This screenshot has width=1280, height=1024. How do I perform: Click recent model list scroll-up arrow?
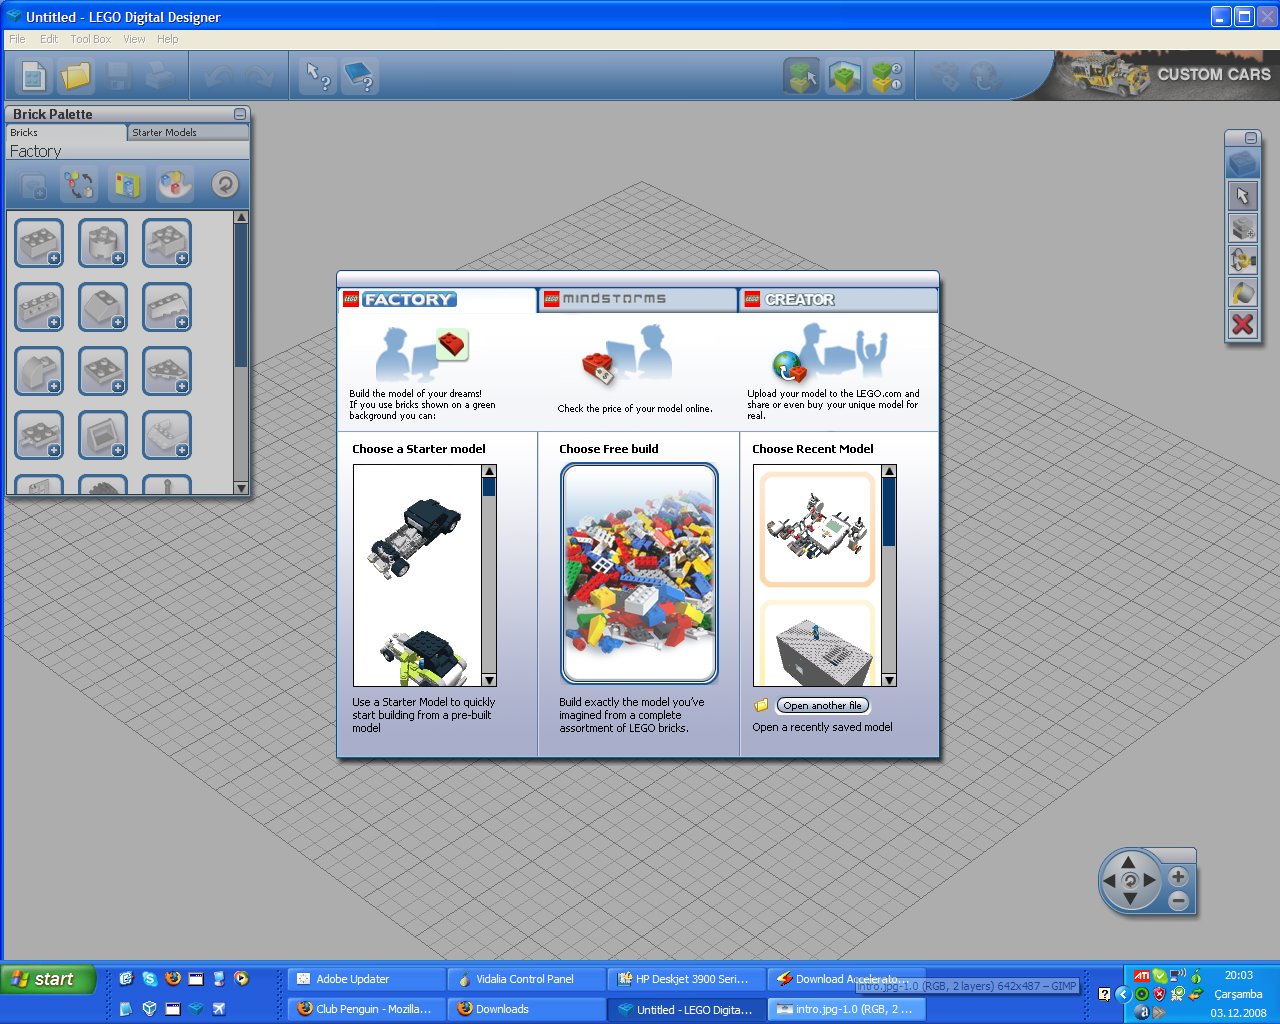[889, 471]
